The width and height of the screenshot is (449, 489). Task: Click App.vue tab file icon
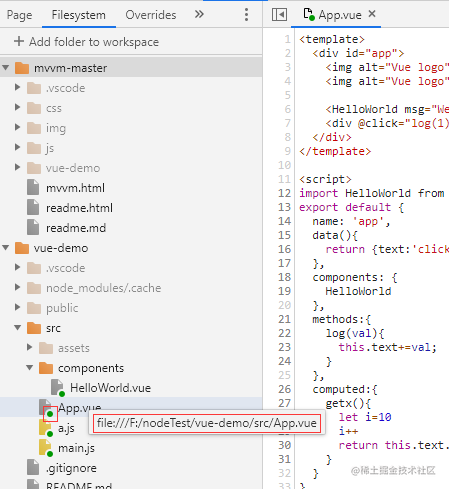309,14
